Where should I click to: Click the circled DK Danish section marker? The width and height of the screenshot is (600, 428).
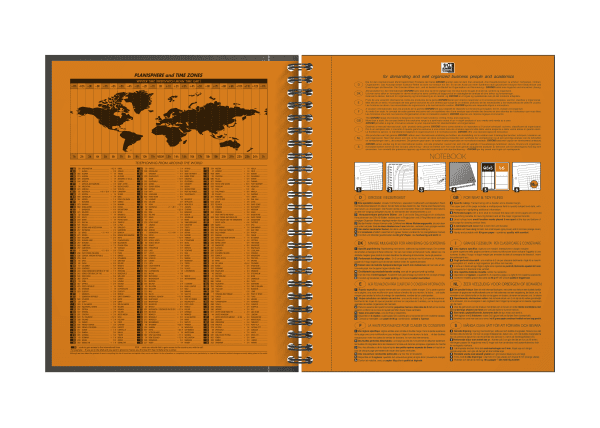pyautogui.click(x=358, y=241)
